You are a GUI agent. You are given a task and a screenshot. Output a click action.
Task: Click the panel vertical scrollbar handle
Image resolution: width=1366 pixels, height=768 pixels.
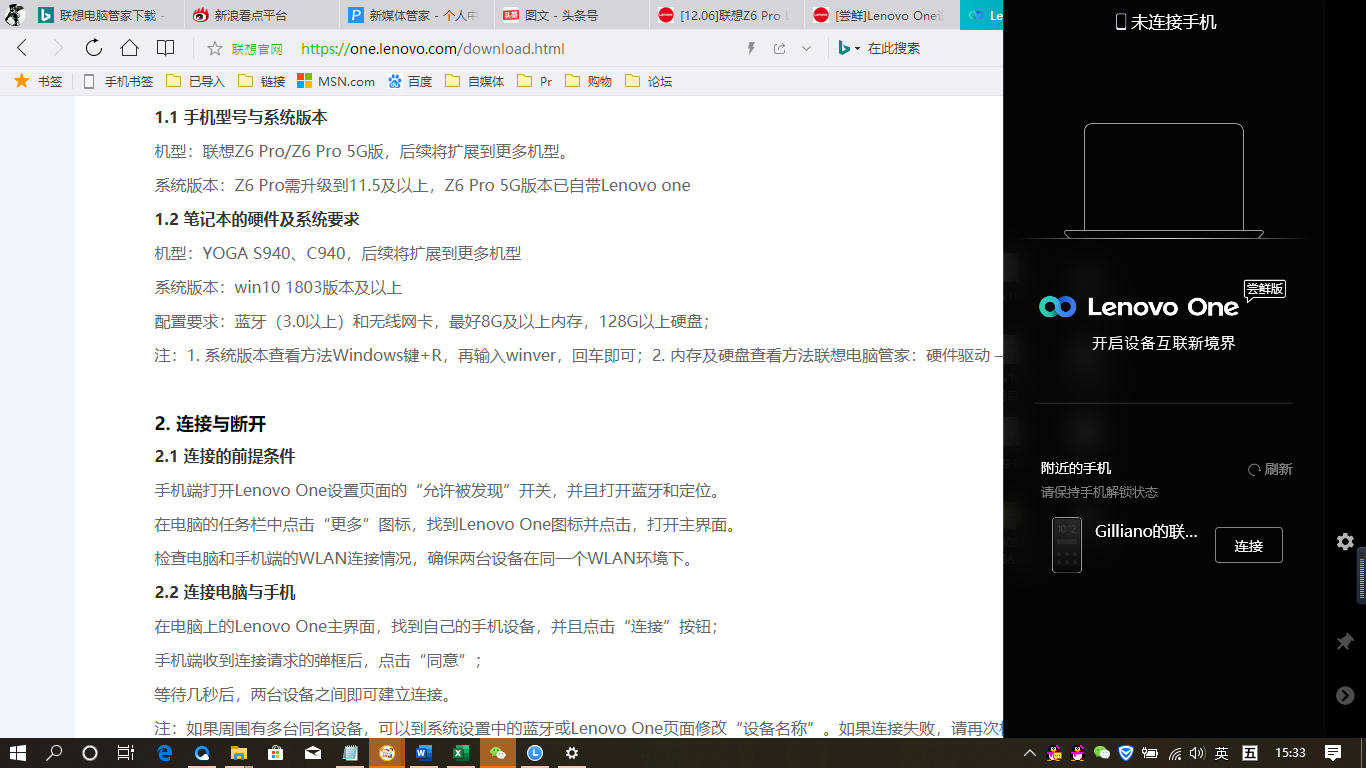[1361, 575]
